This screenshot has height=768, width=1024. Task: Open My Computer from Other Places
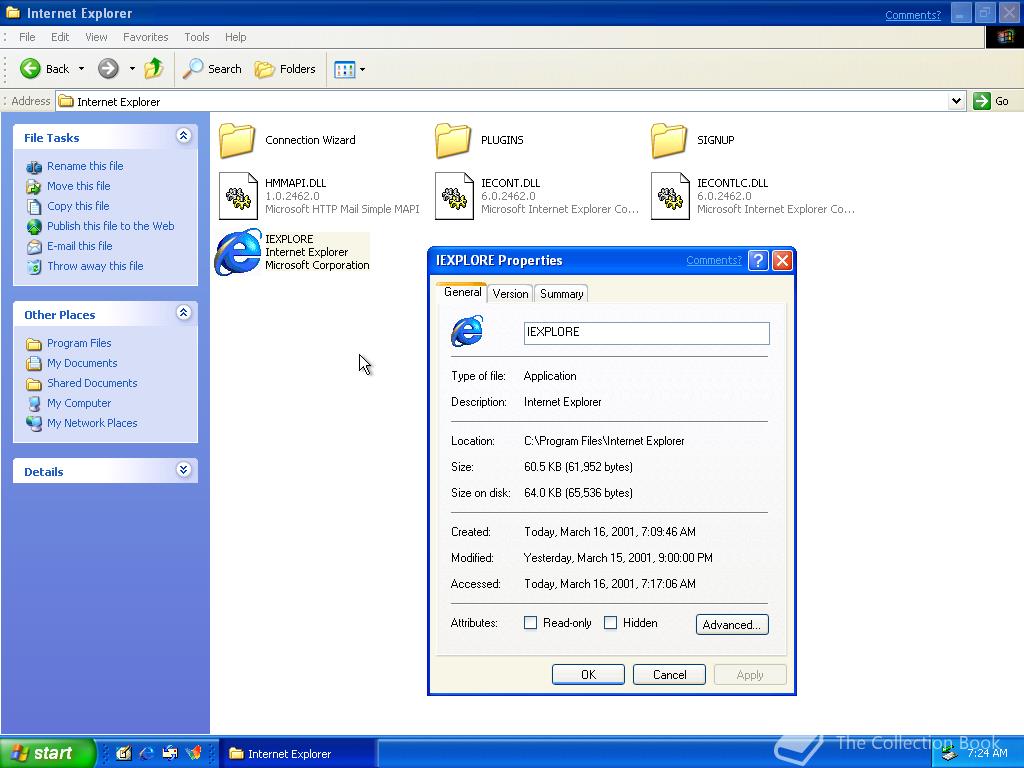click(x=78, y=403)
